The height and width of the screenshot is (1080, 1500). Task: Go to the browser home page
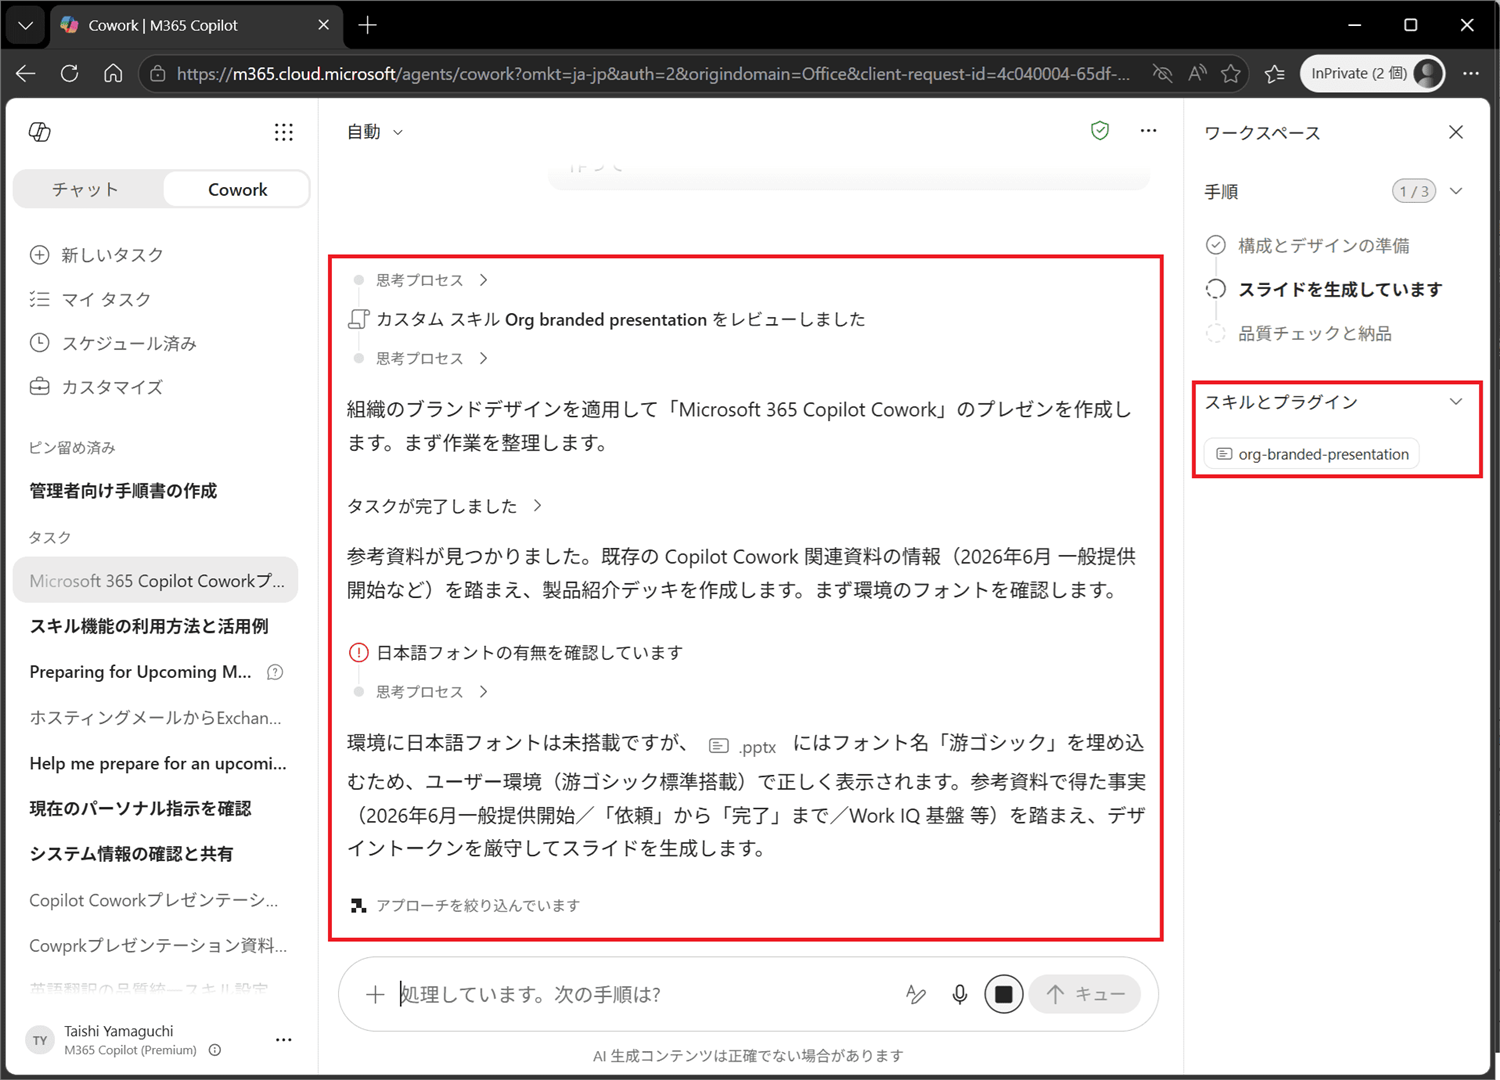tap(113, 73)
